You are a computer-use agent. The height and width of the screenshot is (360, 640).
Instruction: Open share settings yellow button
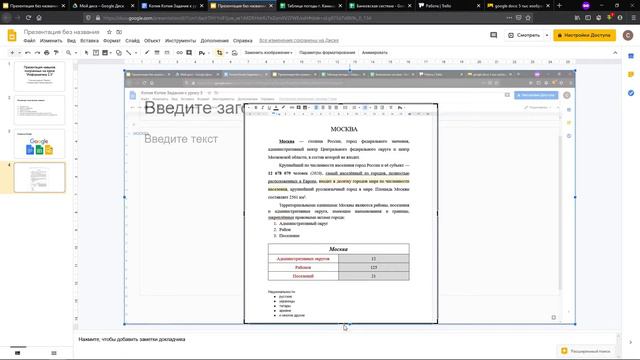(584, 36)
